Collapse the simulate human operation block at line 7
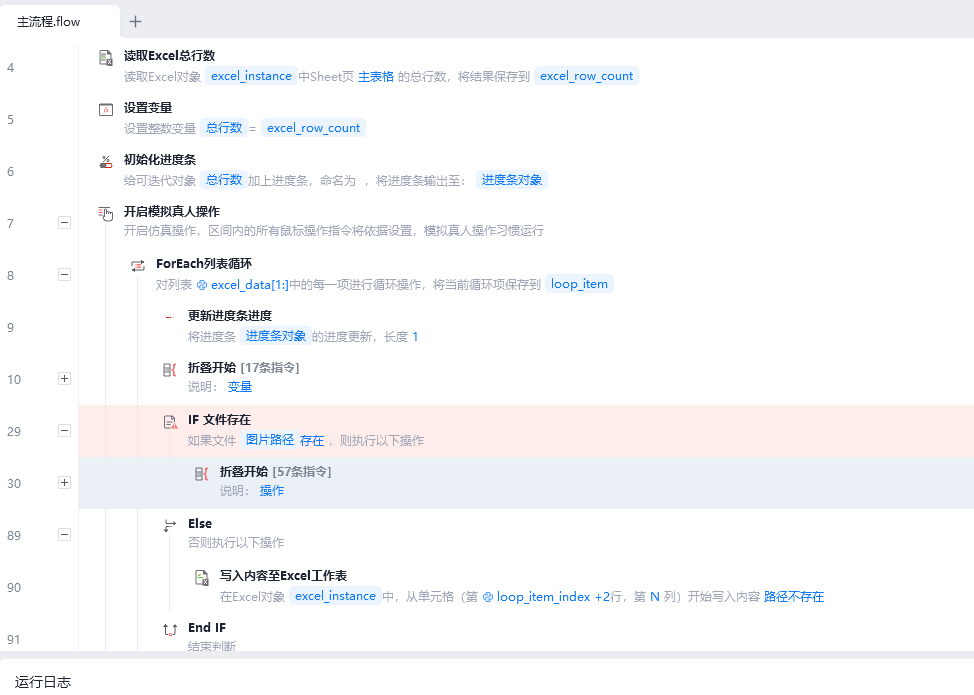The image size is (974, 695). pos(64,223)
